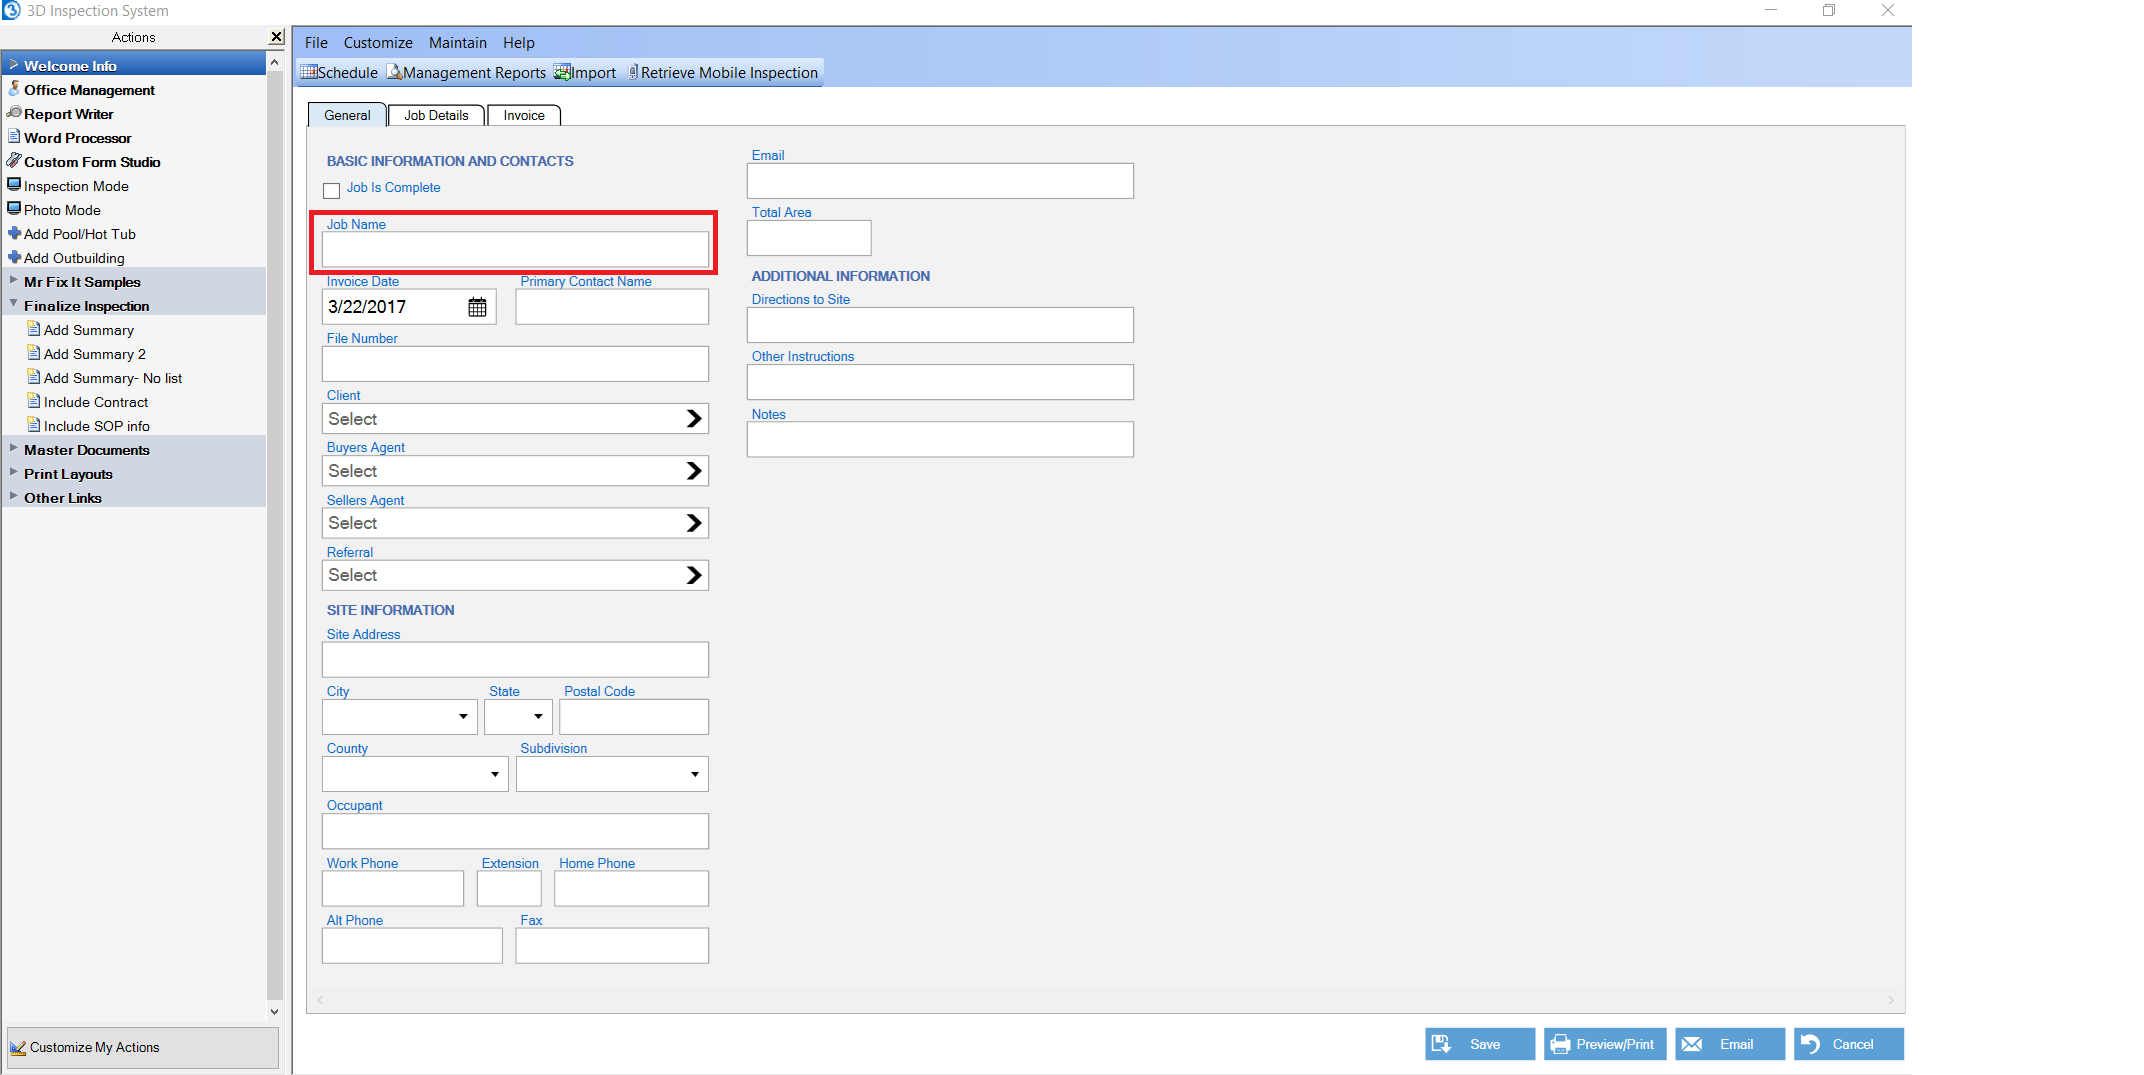Click the Inspection Mode monitor icon
2144x1075 pixels.
[x=14, y=185]
